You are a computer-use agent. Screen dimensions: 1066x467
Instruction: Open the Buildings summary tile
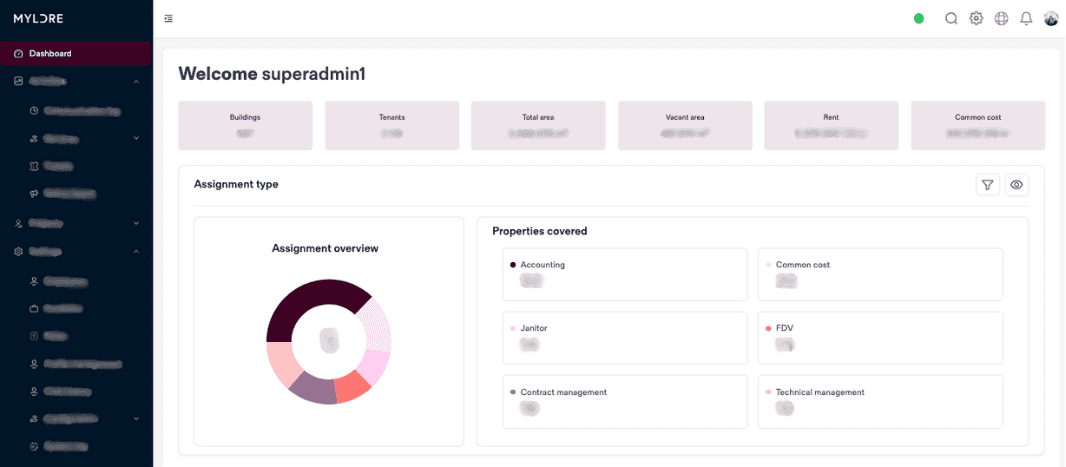(245, 125)
